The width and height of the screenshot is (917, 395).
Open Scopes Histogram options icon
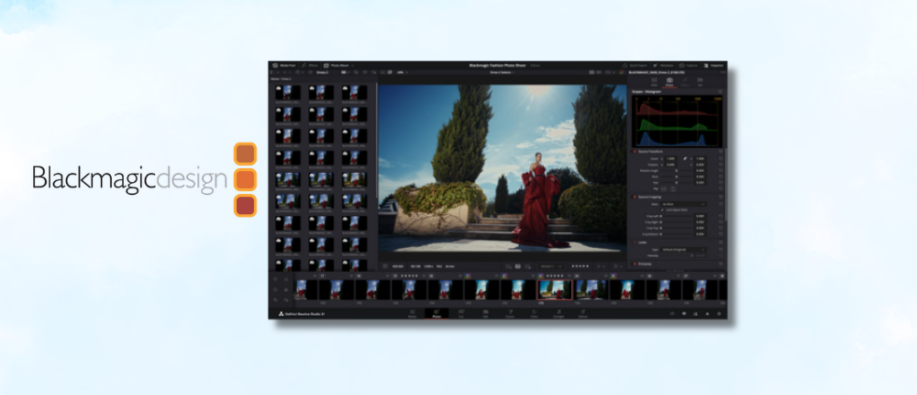720,92
